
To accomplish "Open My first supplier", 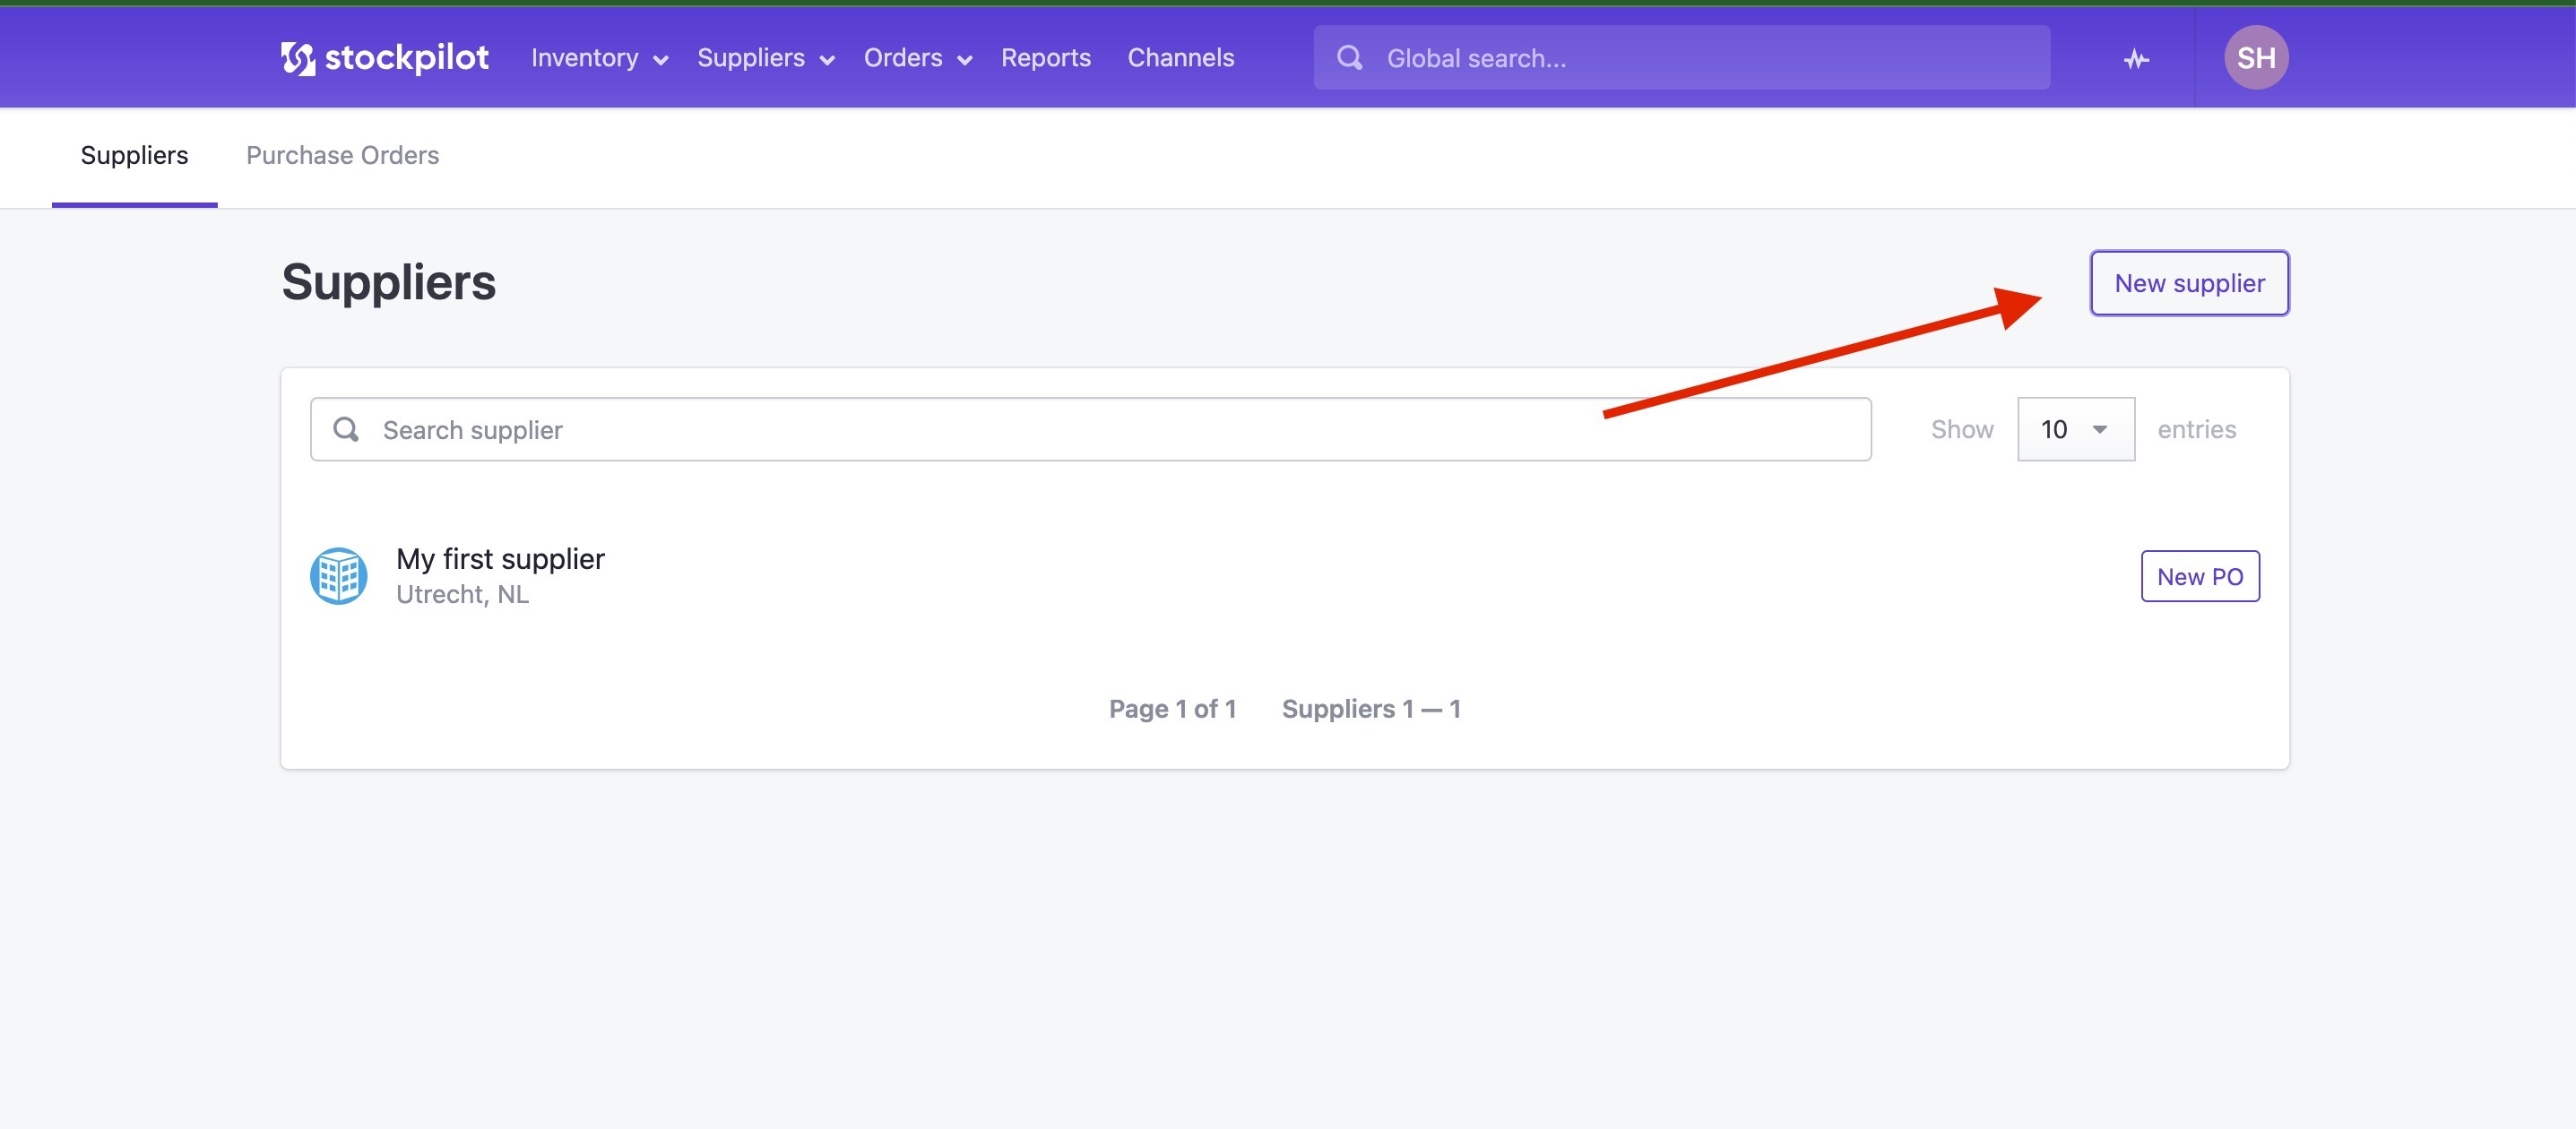I will click(500, 559).
